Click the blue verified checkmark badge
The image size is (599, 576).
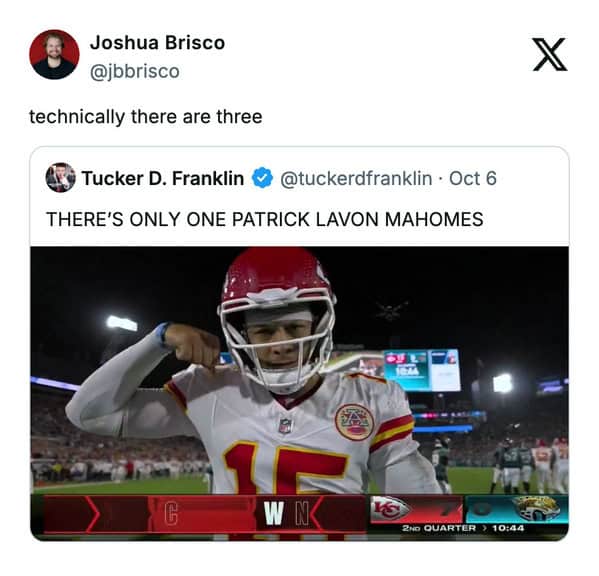click(262, 178)
